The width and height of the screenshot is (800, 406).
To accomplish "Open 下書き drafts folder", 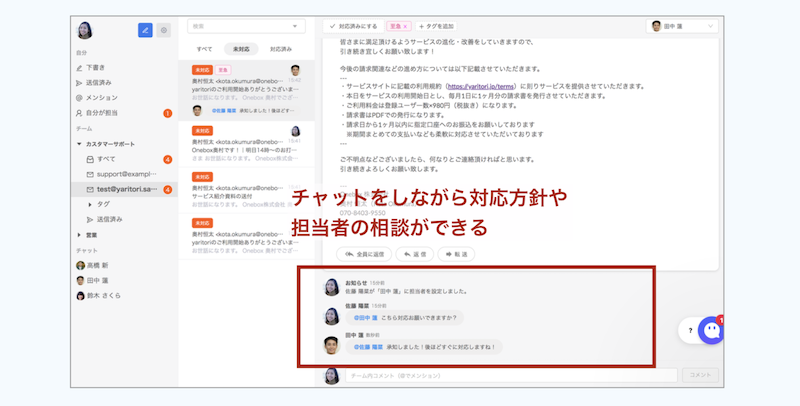I will click(96, 67).
